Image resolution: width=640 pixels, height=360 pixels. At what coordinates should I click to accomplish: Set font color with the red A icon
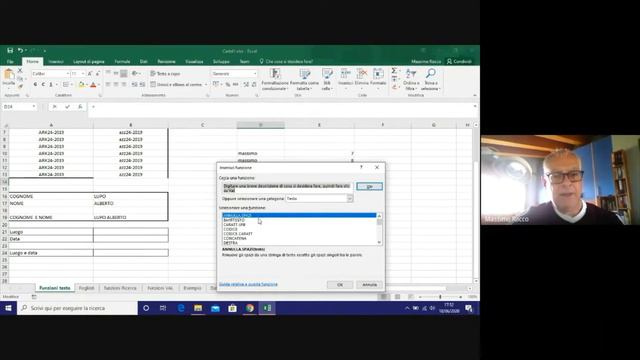pos(93,84)
